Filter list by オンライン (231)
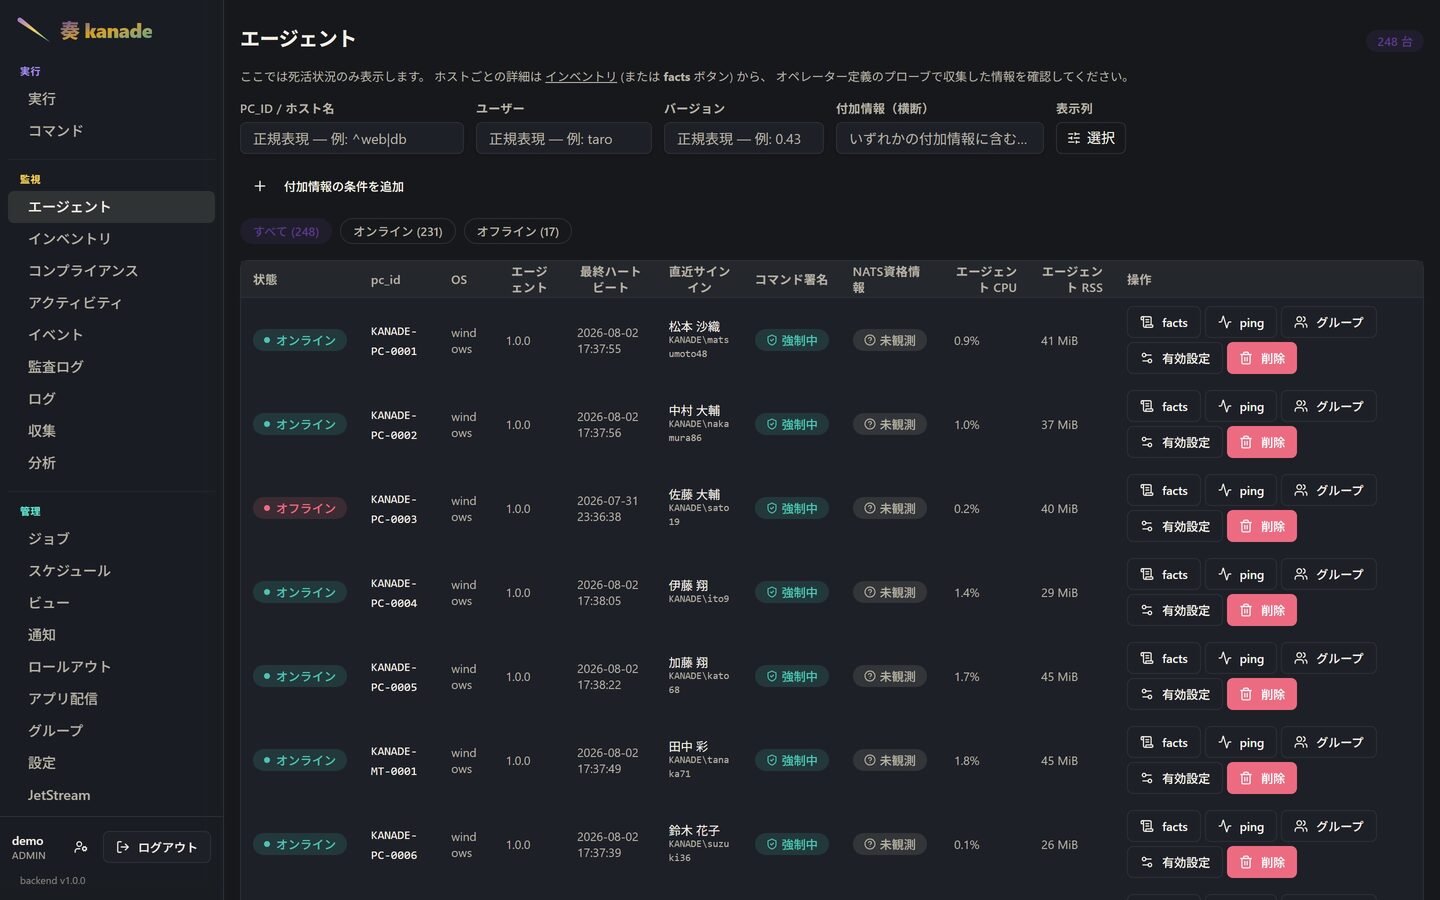This screenshot has width=1440, height=900. click(398, 231)
